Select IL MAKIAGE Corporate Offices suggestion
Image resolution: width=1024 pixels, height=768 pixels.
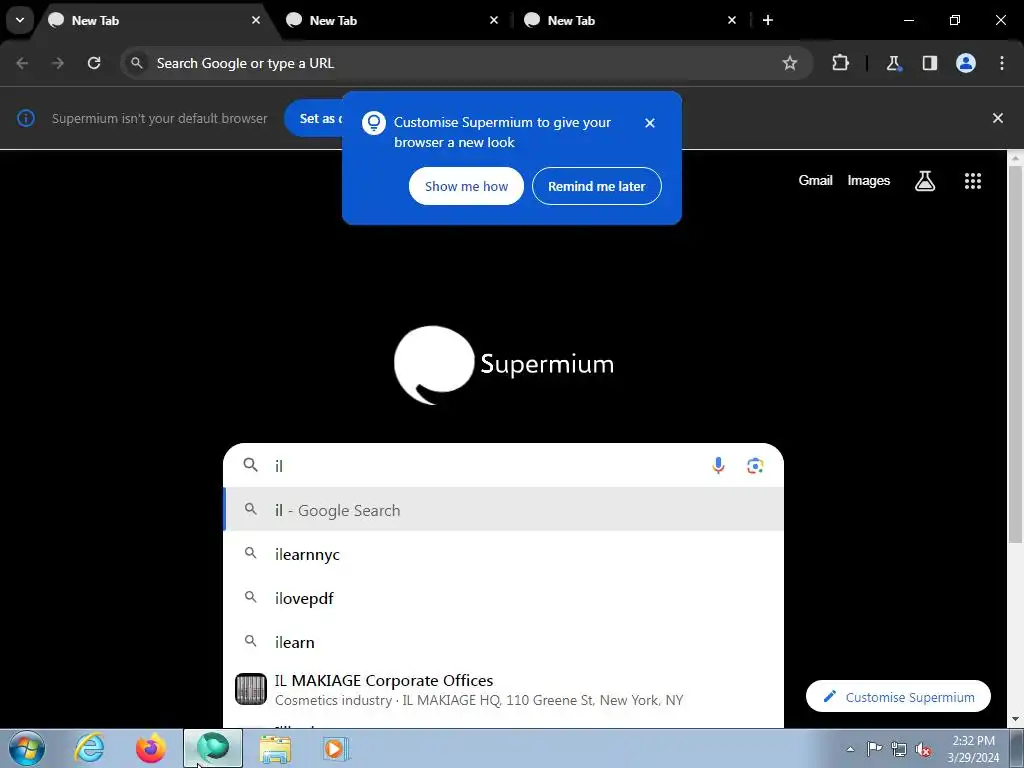pos(504,690)
